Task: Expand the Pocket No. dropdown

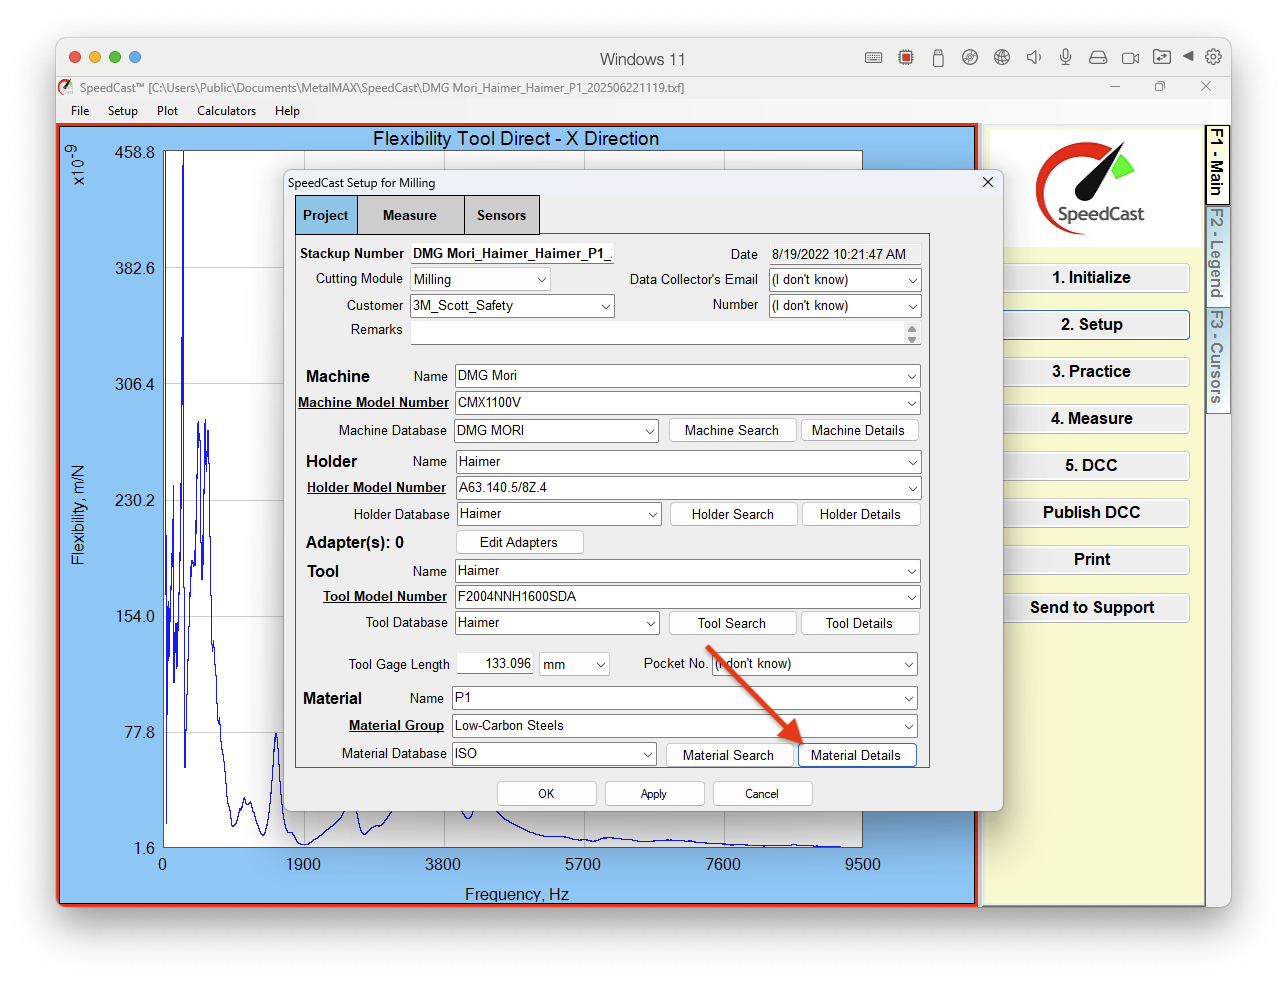Action: (x=908, y=664)
